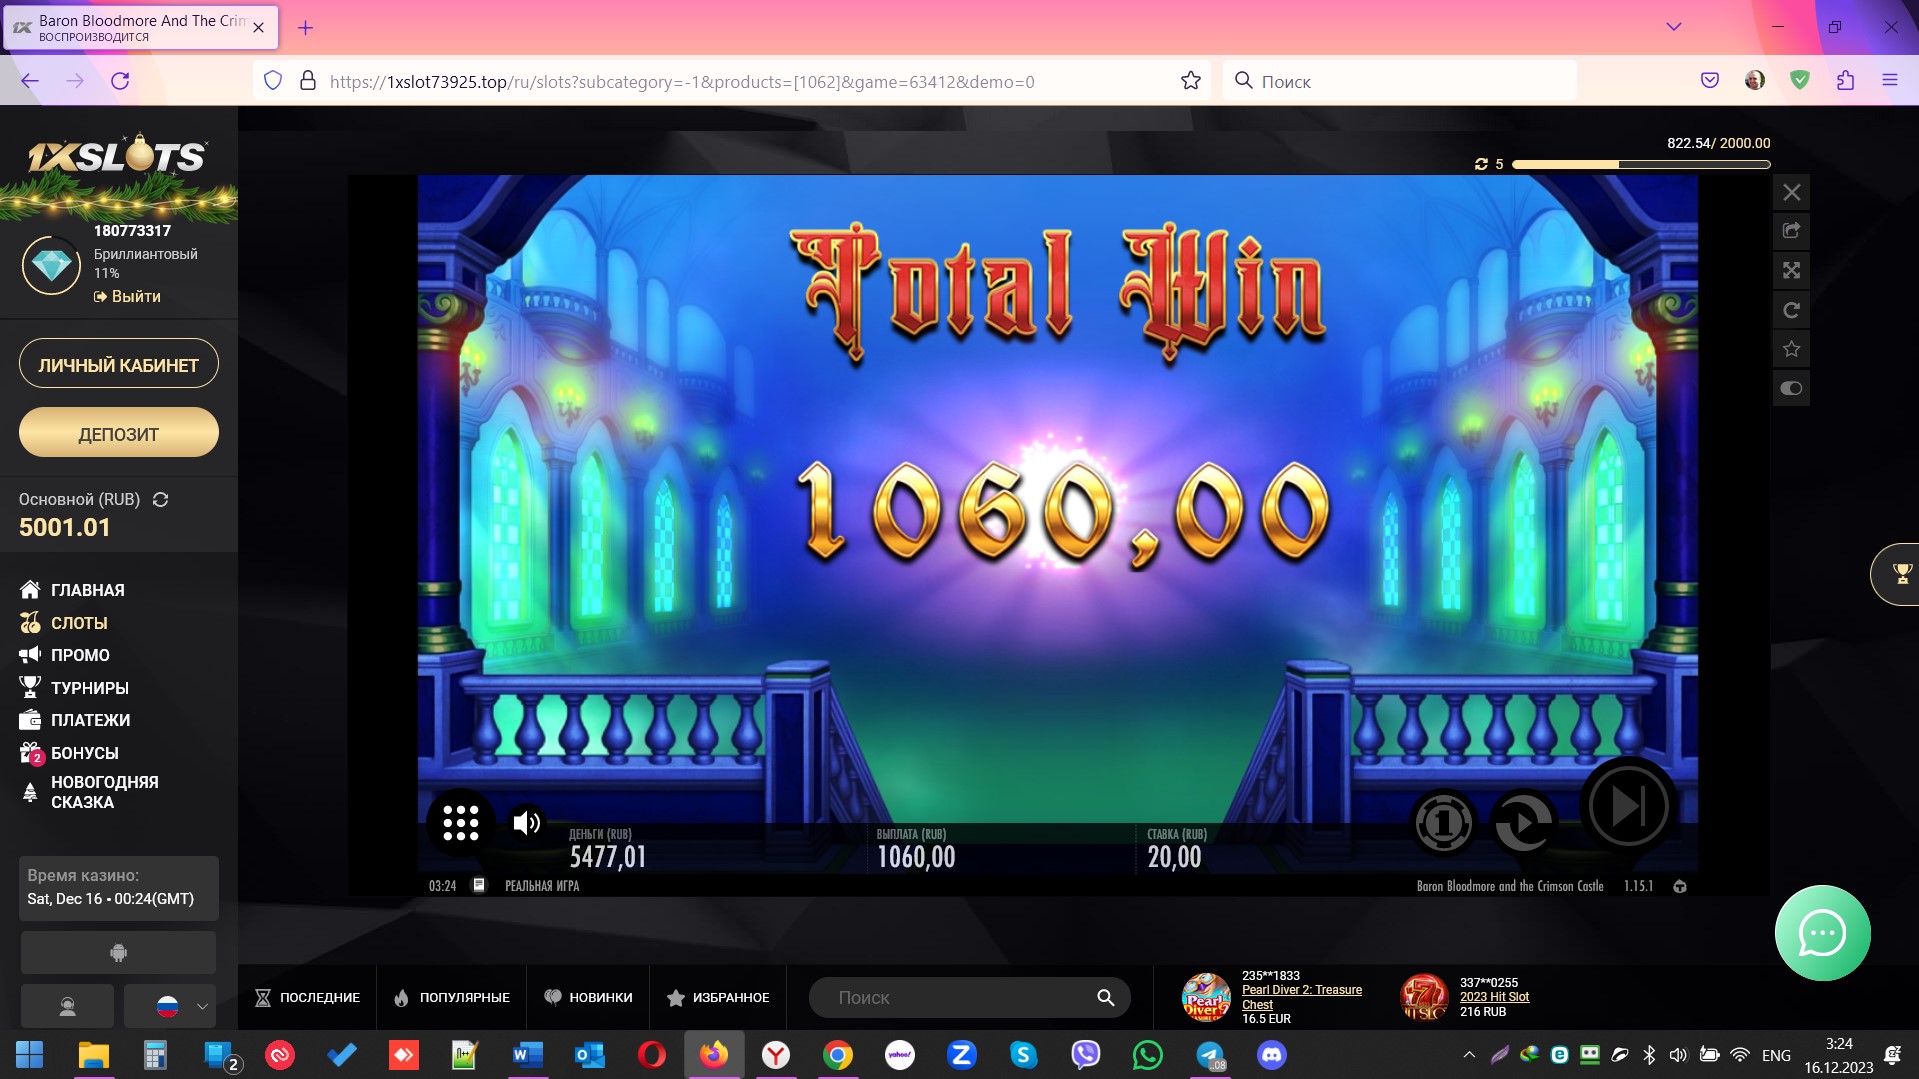This screenshot has height=1079, width=1919.
Task: Open the slot game menu grid button
Action: pos(460,823)
